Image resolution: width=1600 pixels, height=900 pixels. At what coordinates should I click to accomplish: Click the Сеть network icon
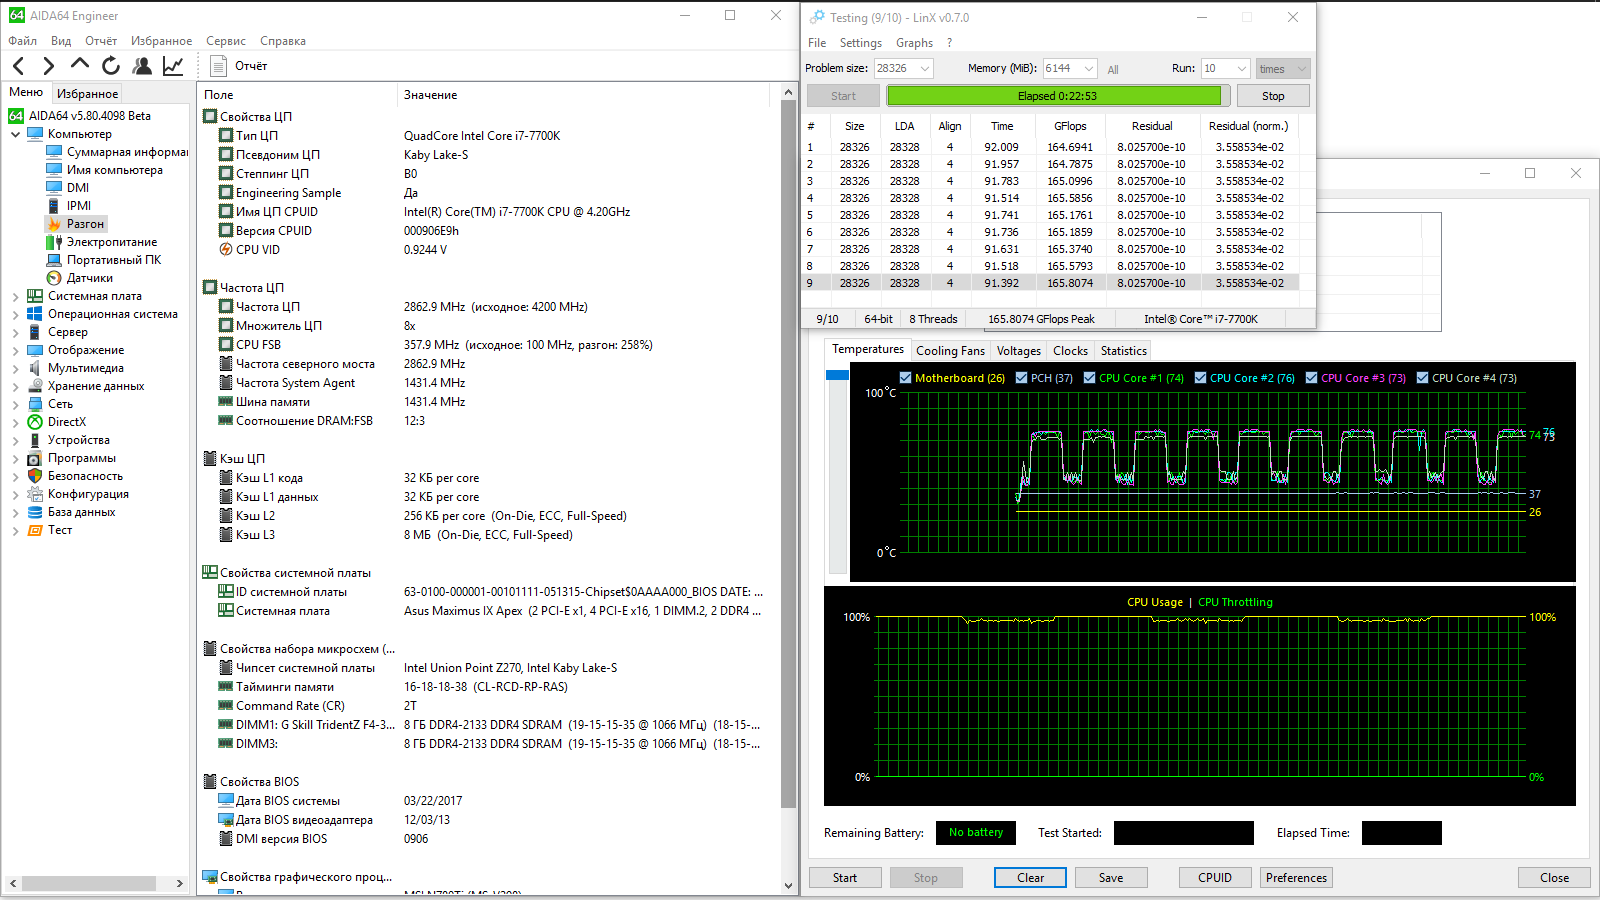[x=35, y=404]
